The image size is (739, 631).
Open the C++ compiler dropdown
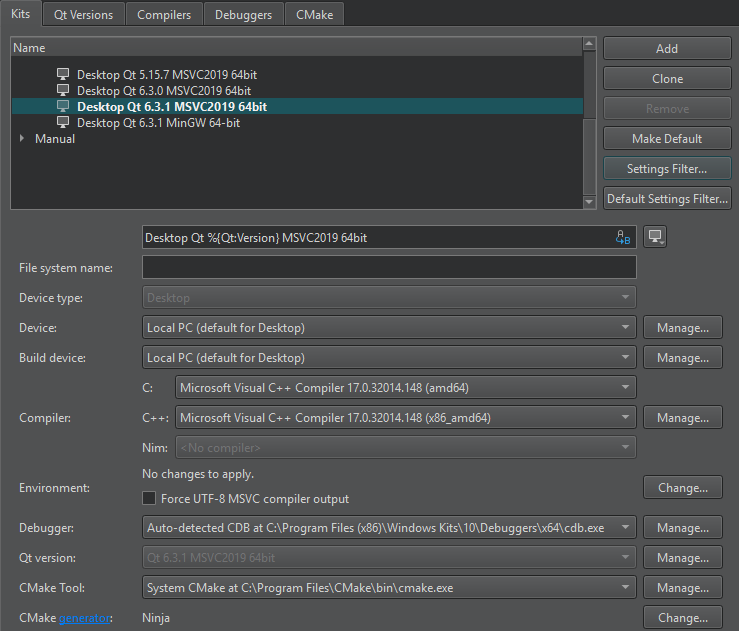pos(405,418)
